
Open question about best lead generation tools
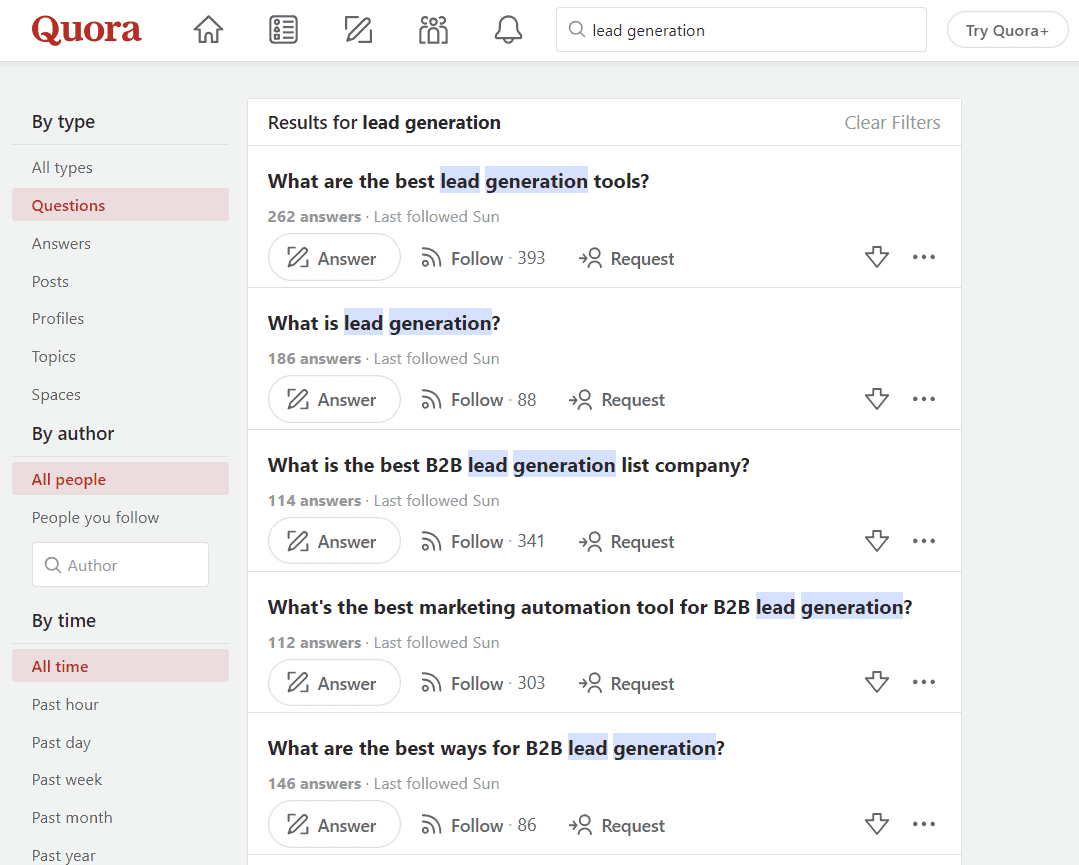pyautogui.click(x=458, y=181)
